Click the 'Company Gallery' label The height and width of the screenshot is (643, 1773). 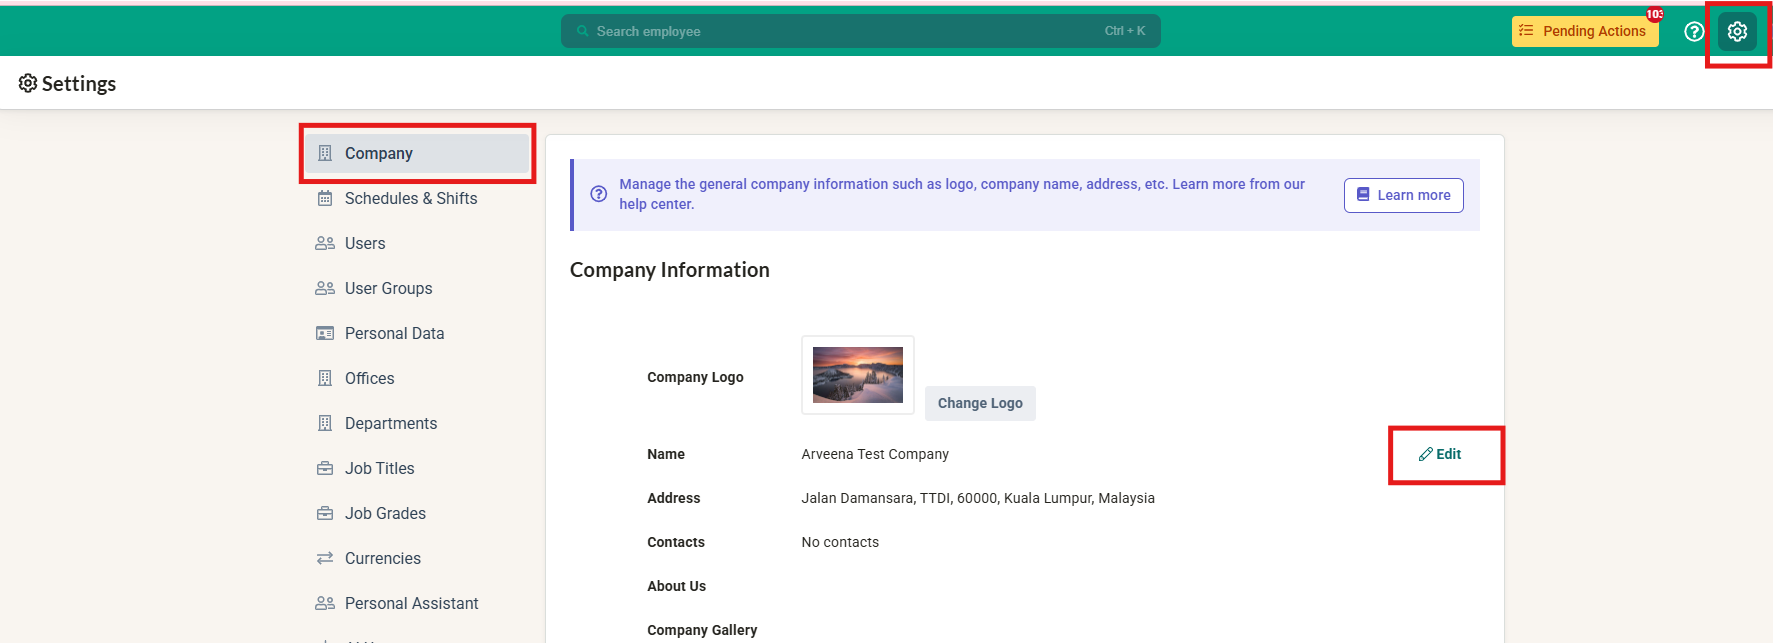(702, 630)
